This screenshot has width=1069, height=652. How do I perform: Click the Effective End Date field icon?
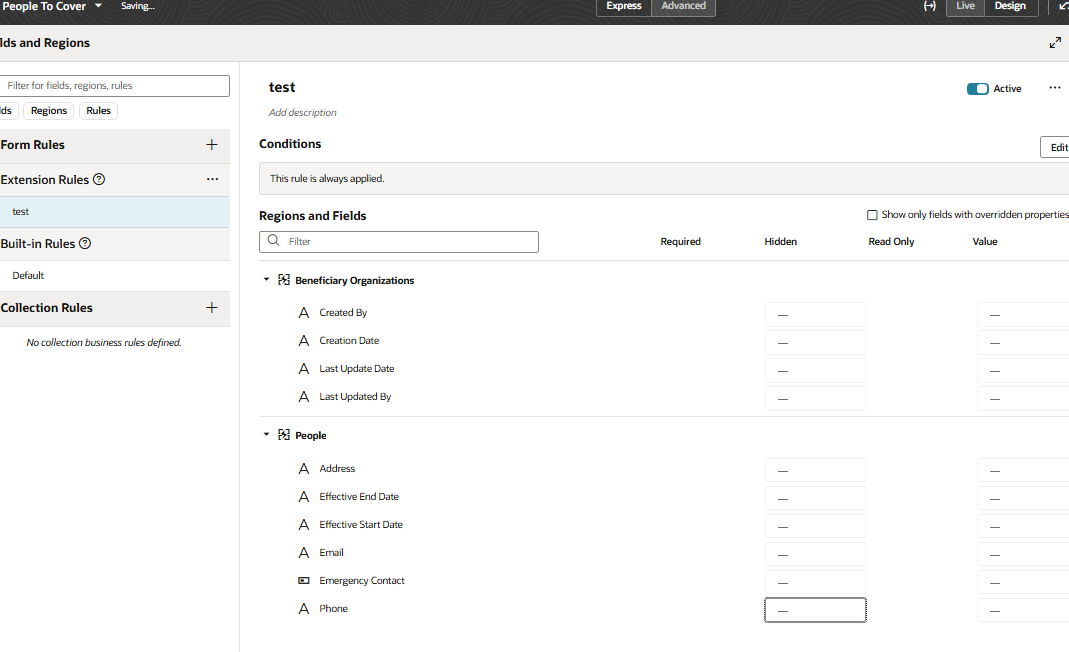tap(304, 497)
